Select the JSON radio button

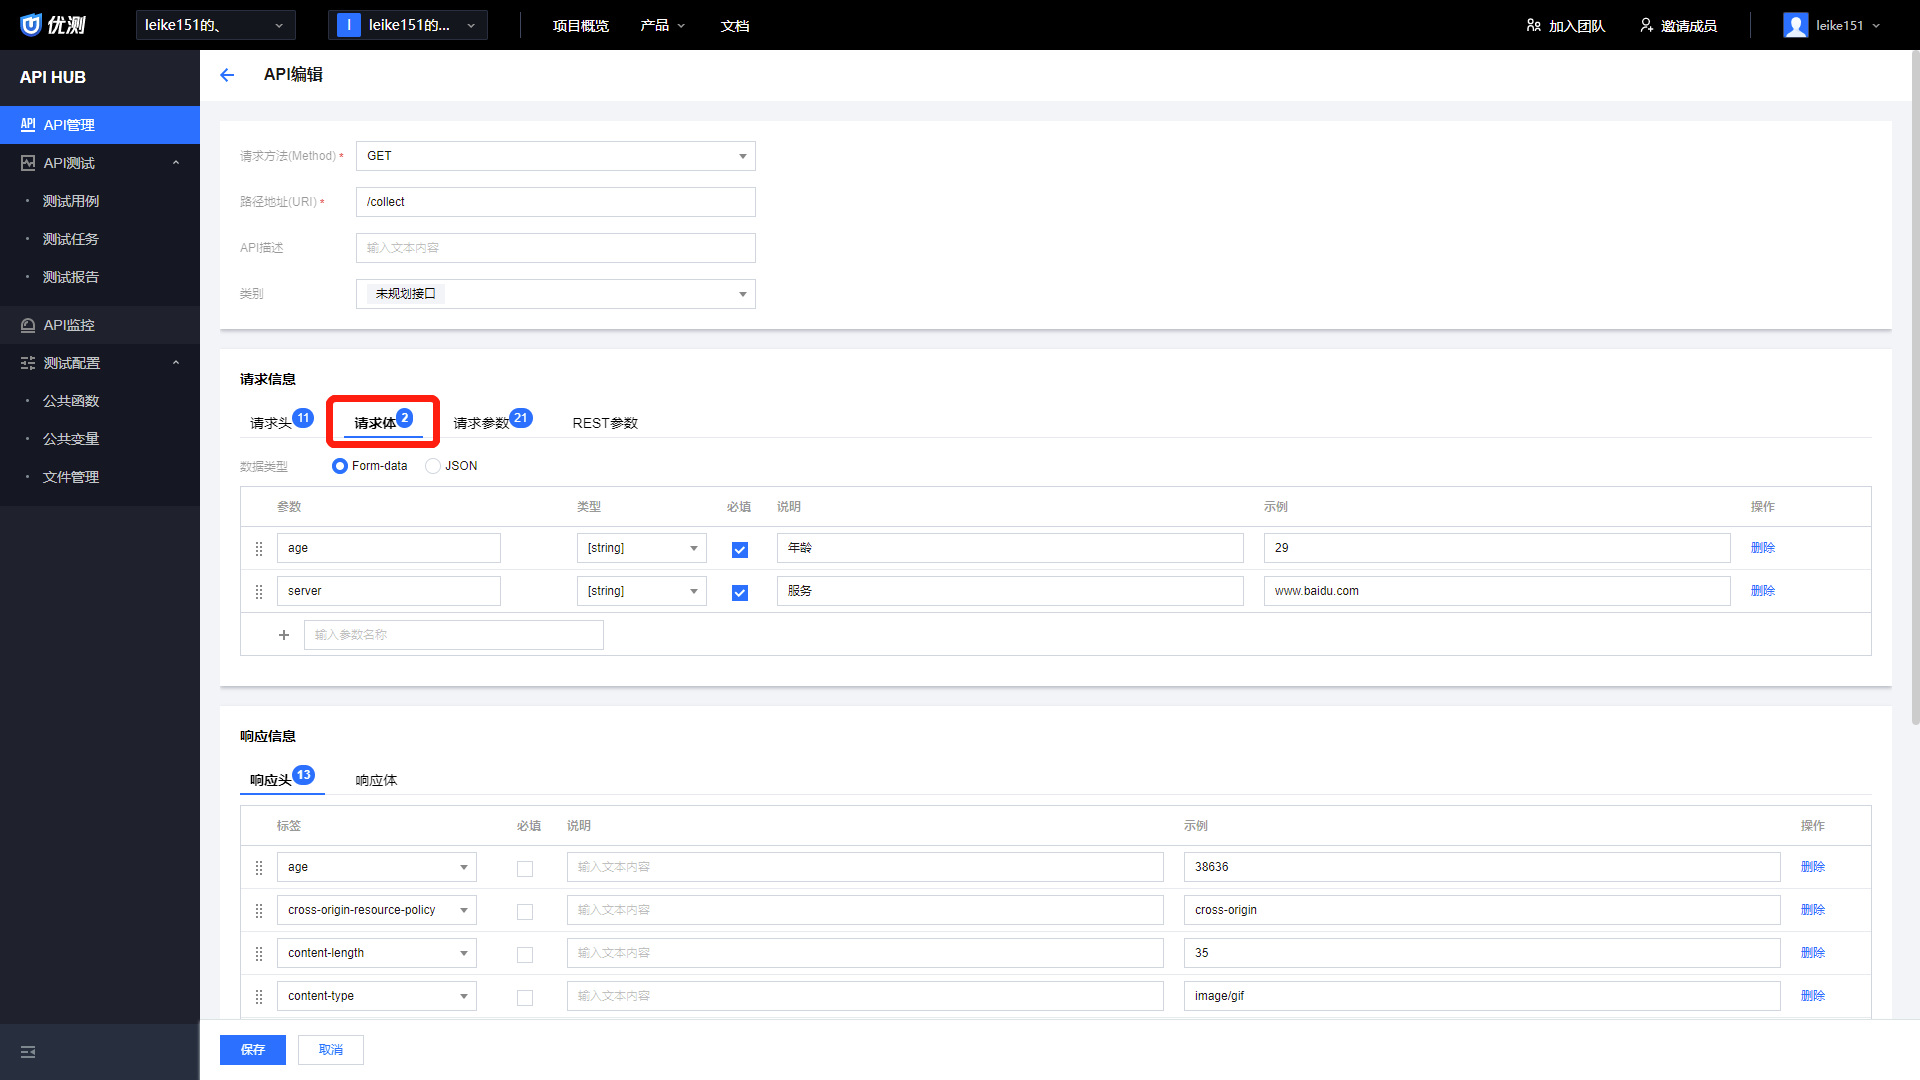[433, 465]
